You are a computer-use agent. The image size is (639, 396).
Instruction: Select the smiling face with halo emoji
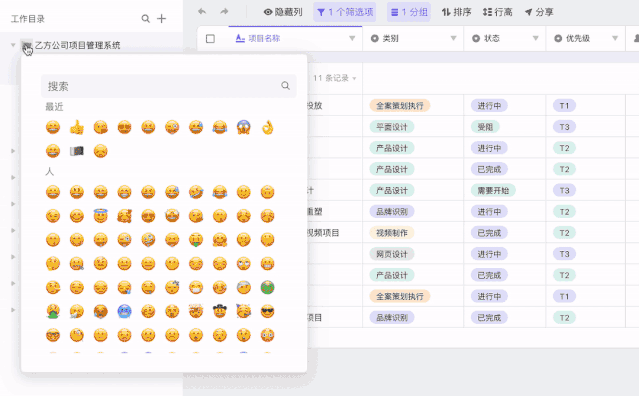point(101,216)
